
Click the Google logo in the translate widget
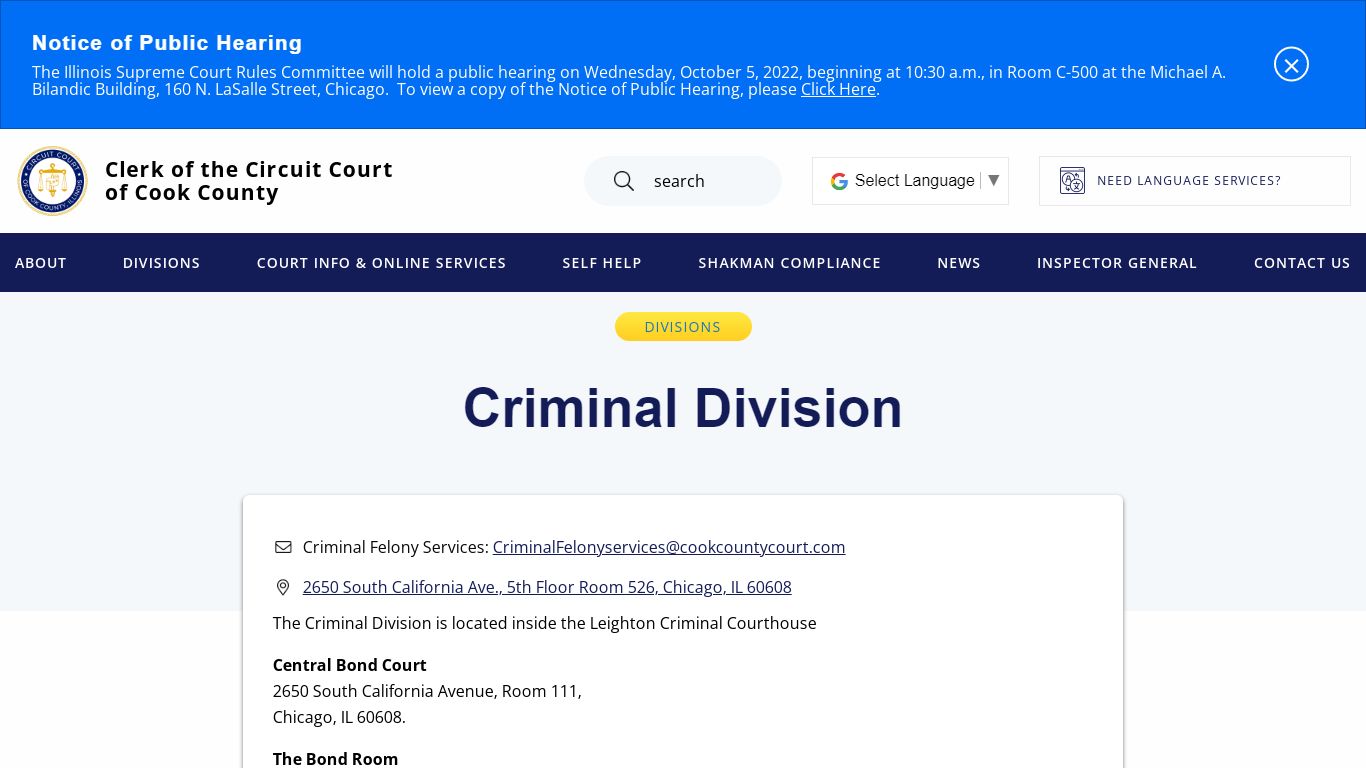[838, 181]
